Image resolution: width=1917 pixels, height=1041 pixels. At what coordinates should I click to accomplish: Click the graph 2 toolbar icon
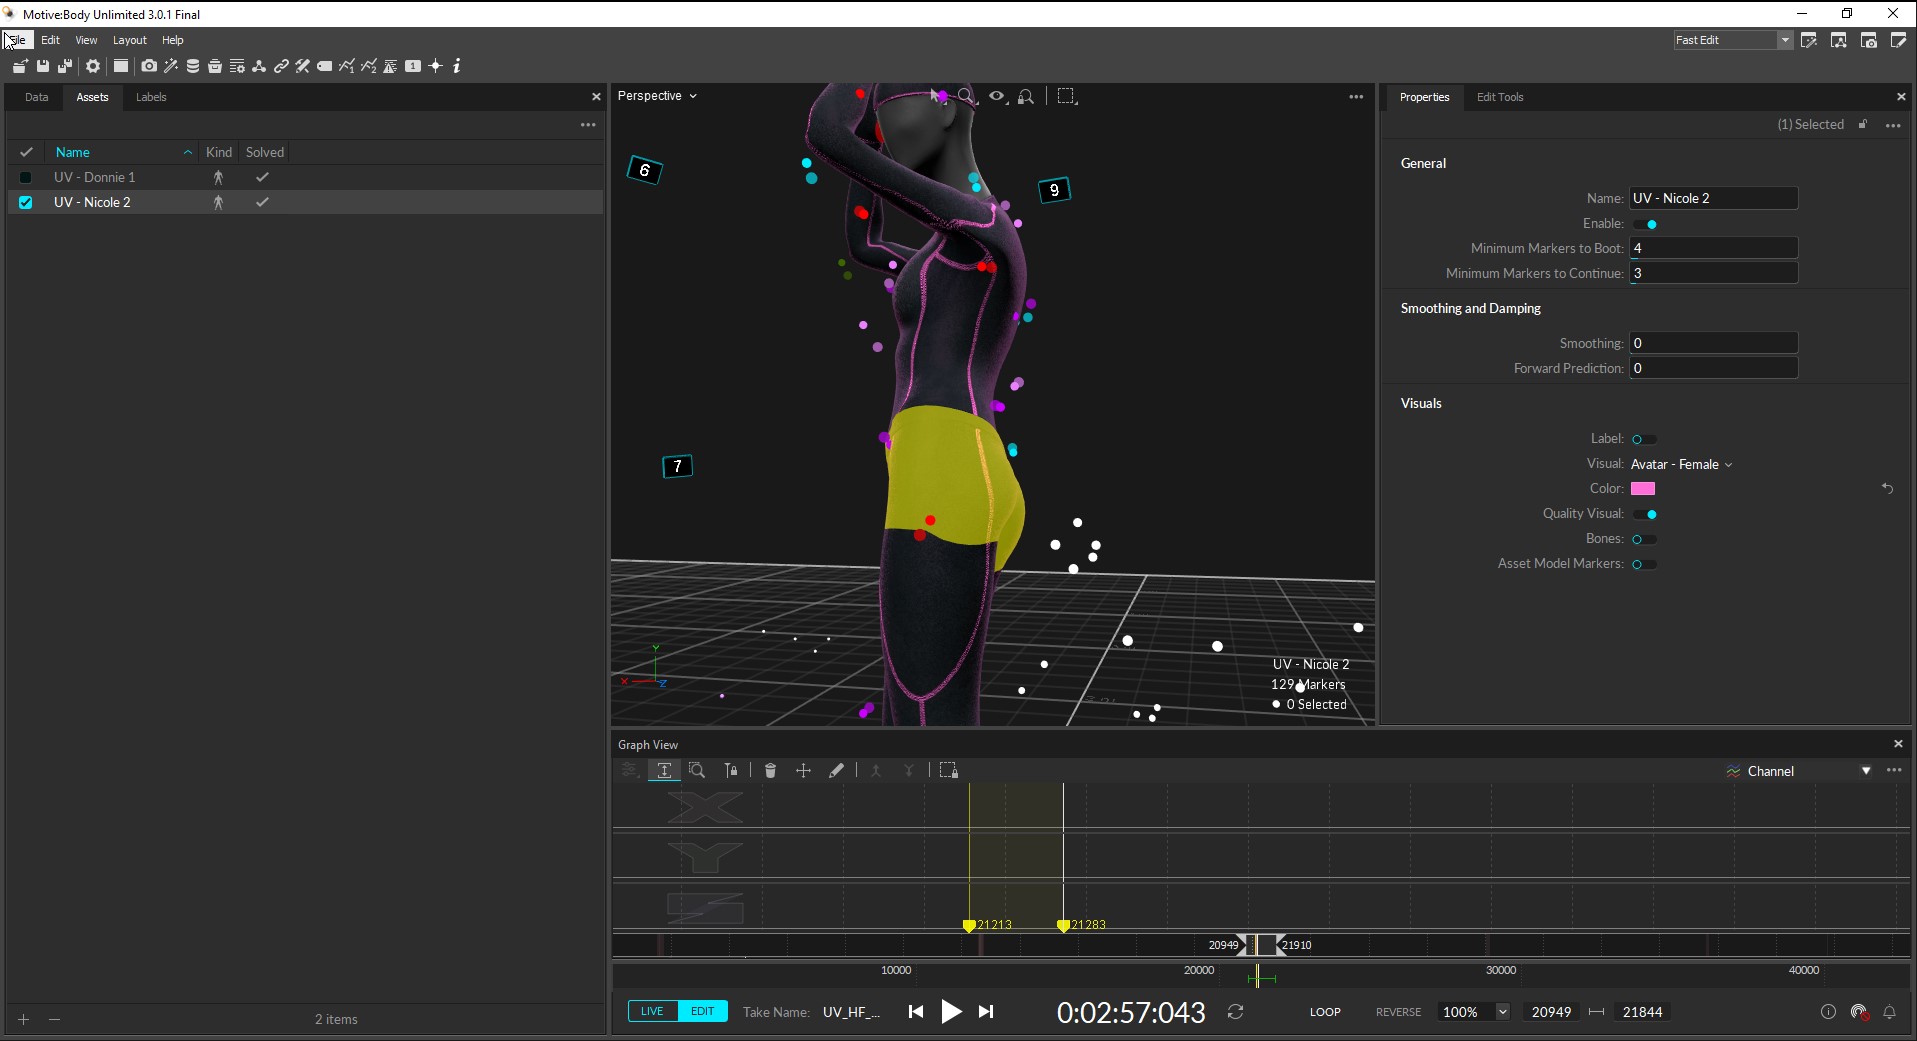[369, 66]
